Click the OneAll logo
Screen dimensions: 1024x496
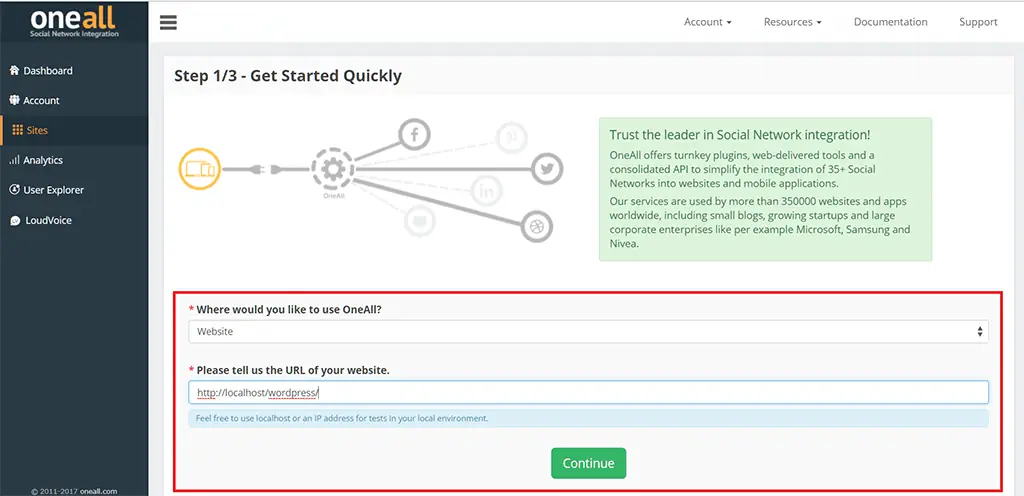(x=74, y=22)
